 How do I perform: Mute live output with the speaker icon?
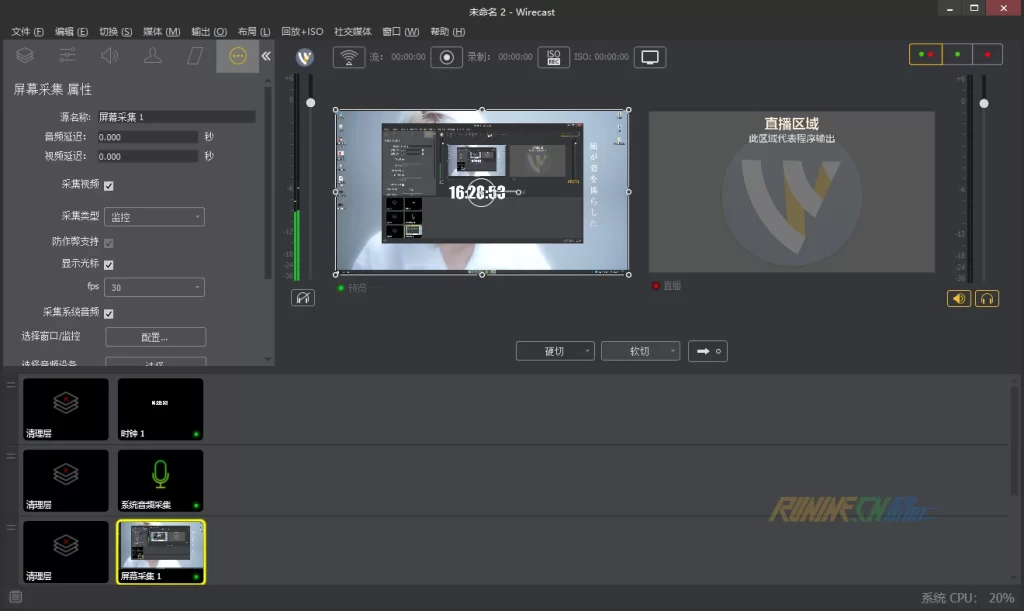point(958,298)
